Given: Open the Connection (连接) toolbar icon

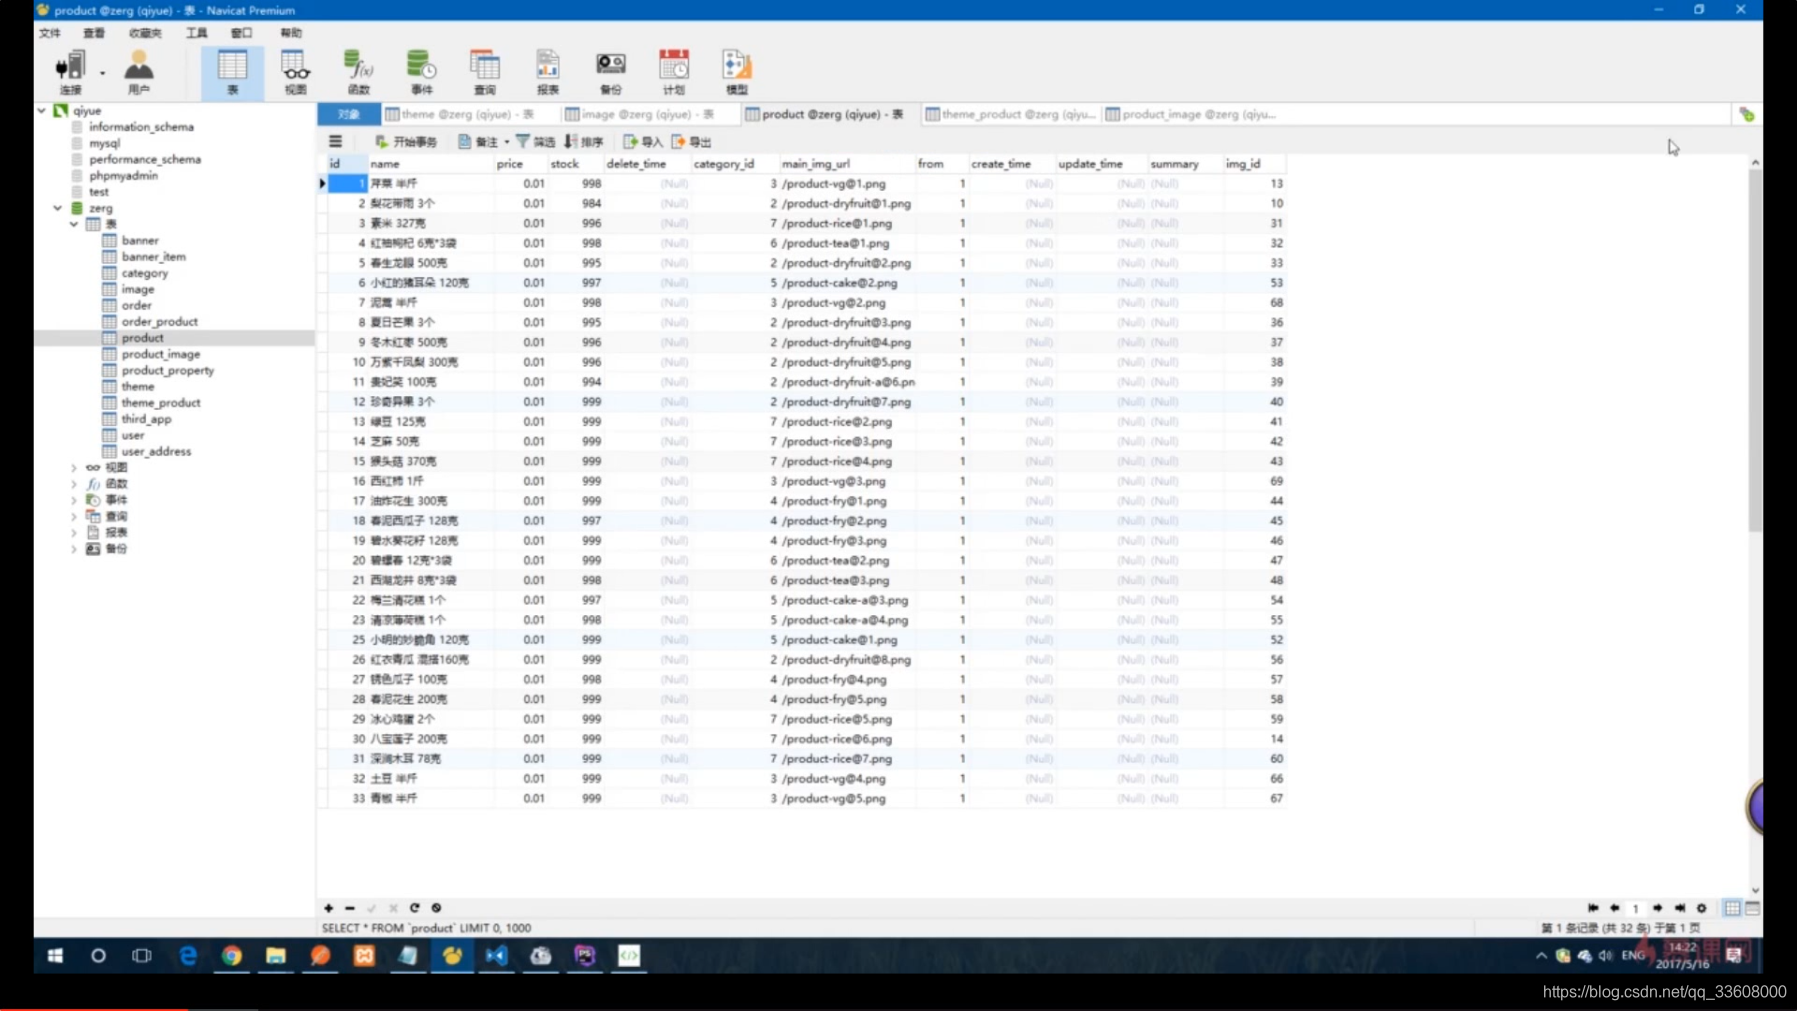Looking at the screenshot, I should tap(70, 73).
